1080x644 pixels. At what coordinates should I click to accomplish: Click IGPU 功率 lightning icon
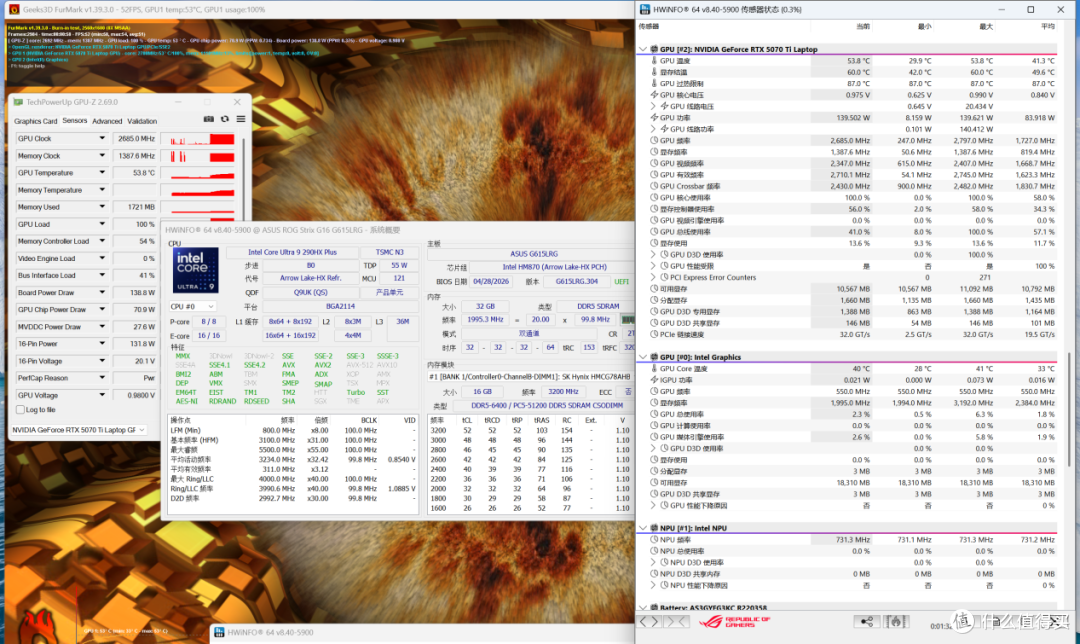(654, 380)
